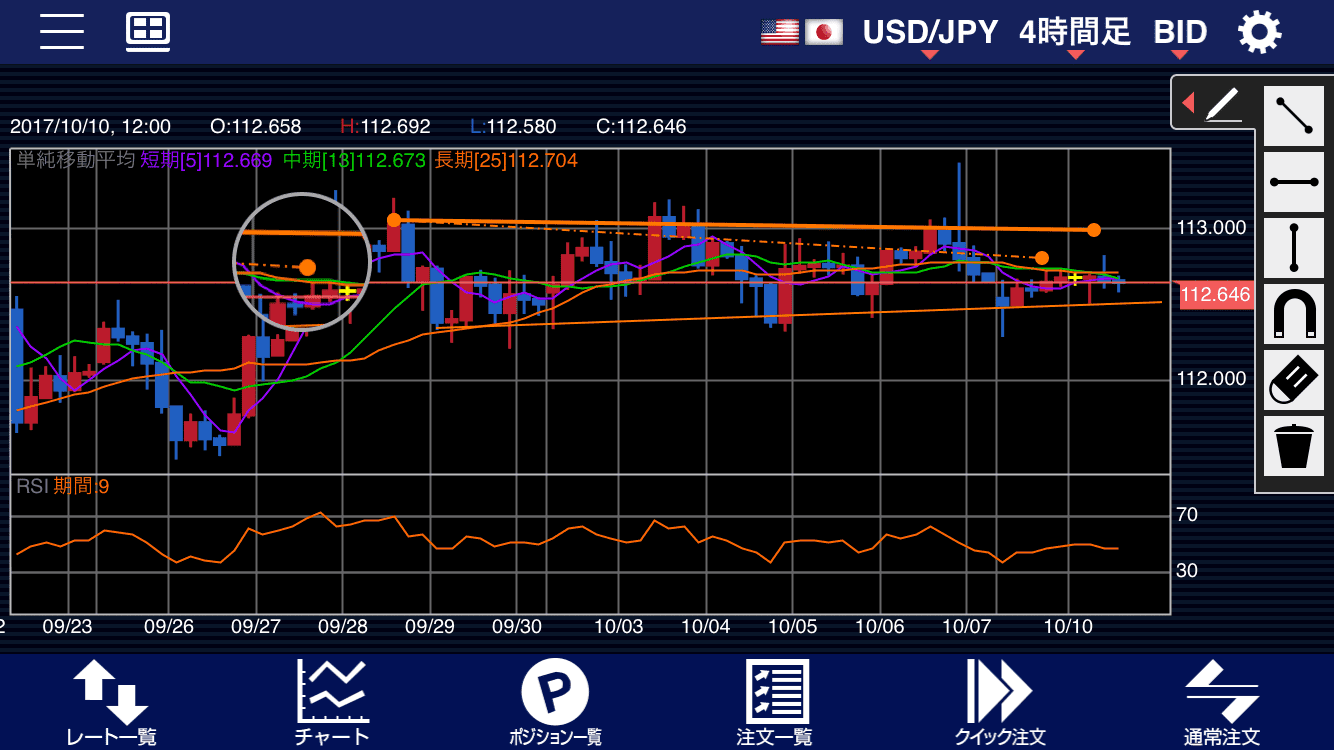
Task: Open the chart layout selector icon
Action: 148,32
